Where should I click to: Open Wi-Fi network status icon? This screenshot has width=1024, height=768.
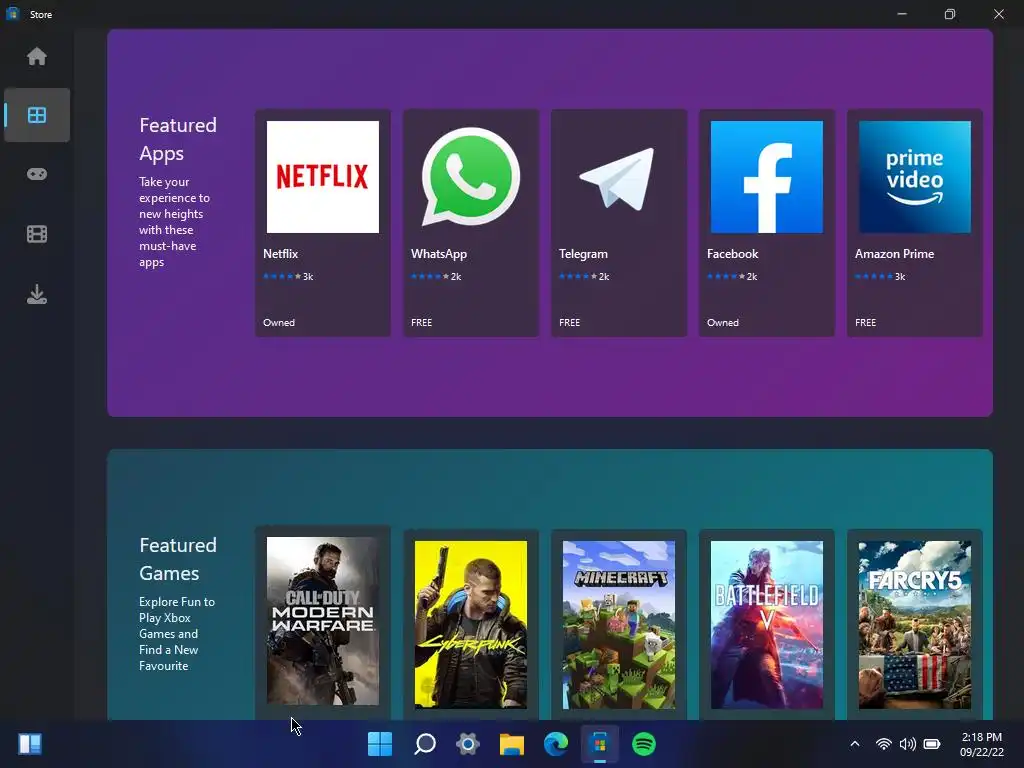[884, 744]
